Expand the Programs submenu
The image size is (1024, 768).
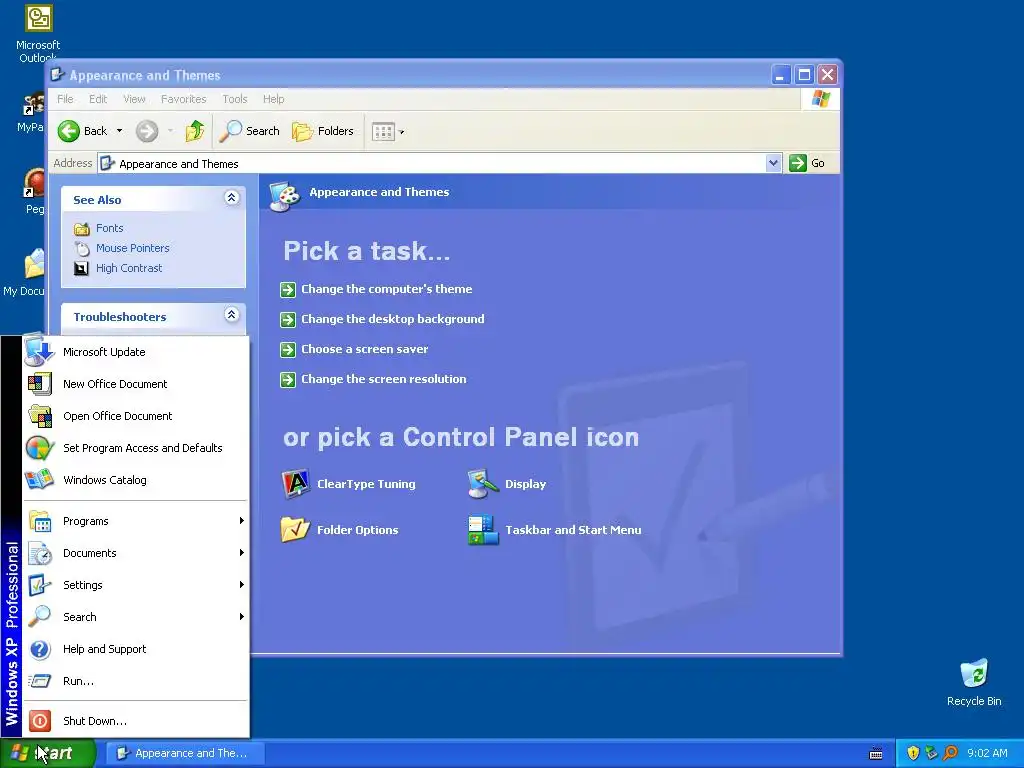(136, 521)
